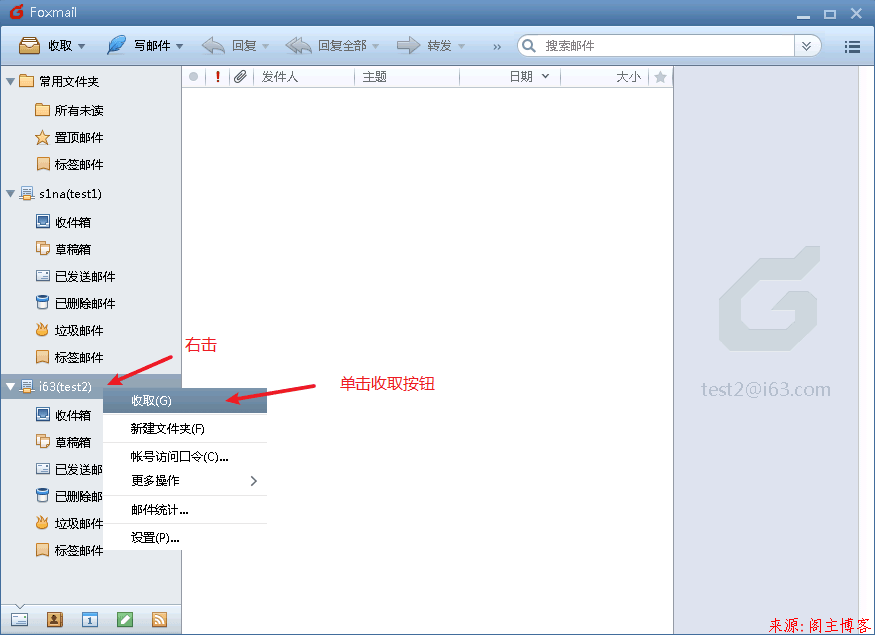875x635 pixels.
Task: Show more toolbar items chevron
Action: point(497,47)
